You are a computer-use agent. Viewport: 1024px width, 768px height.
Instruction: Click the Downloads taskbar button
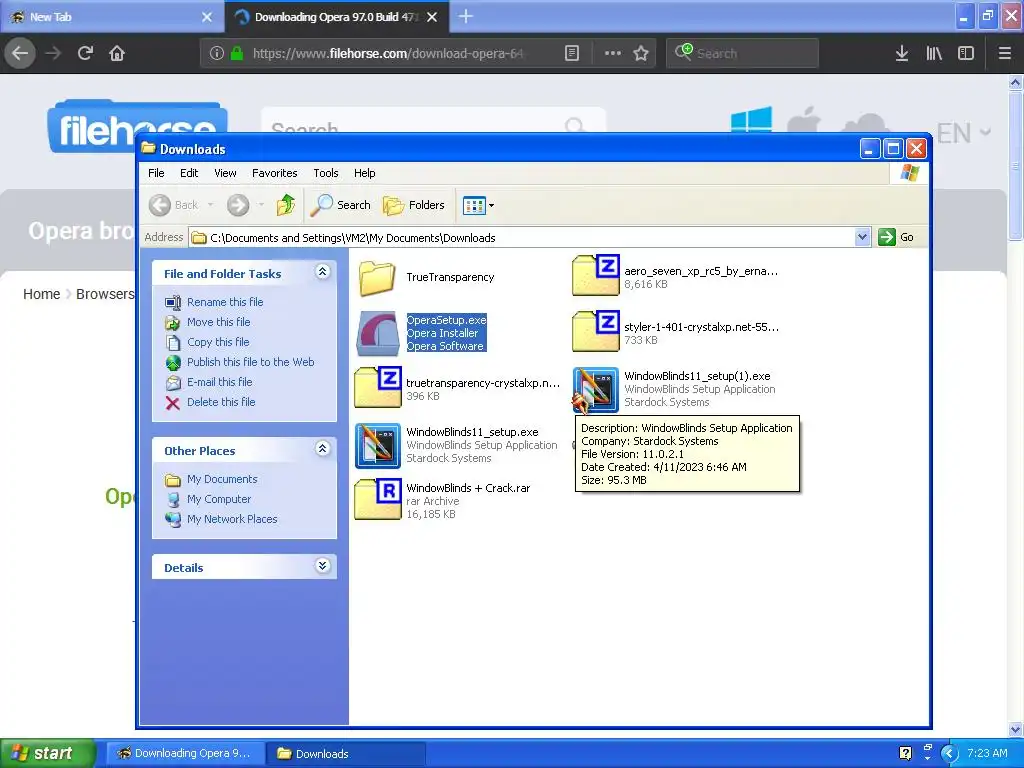point(345,753)
